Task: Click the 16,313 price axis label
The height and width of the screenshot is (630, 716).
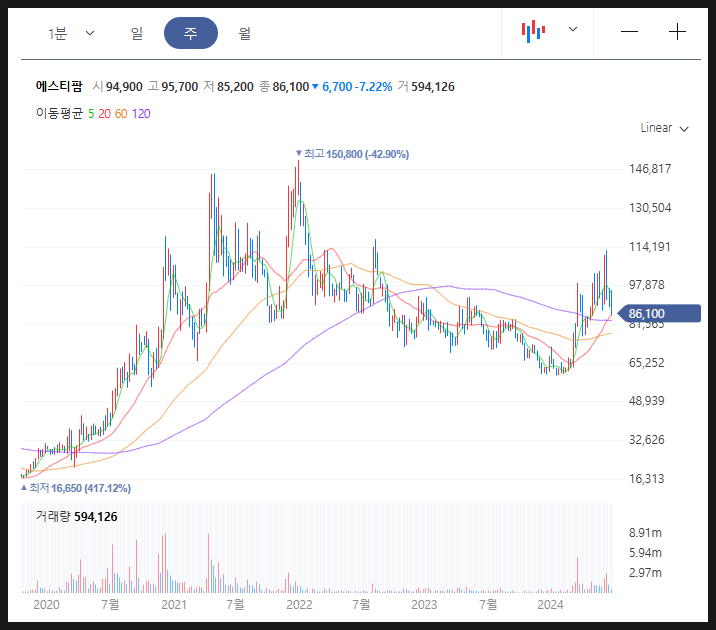Action: point(647,479)
